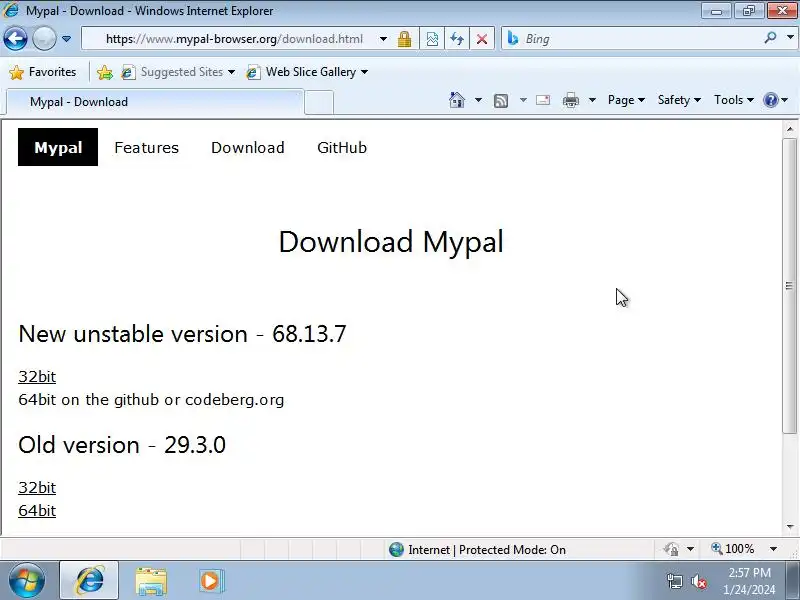The image size is (800, 600).
Task: Open the Safety menu
Action: [x=679, y=100]
